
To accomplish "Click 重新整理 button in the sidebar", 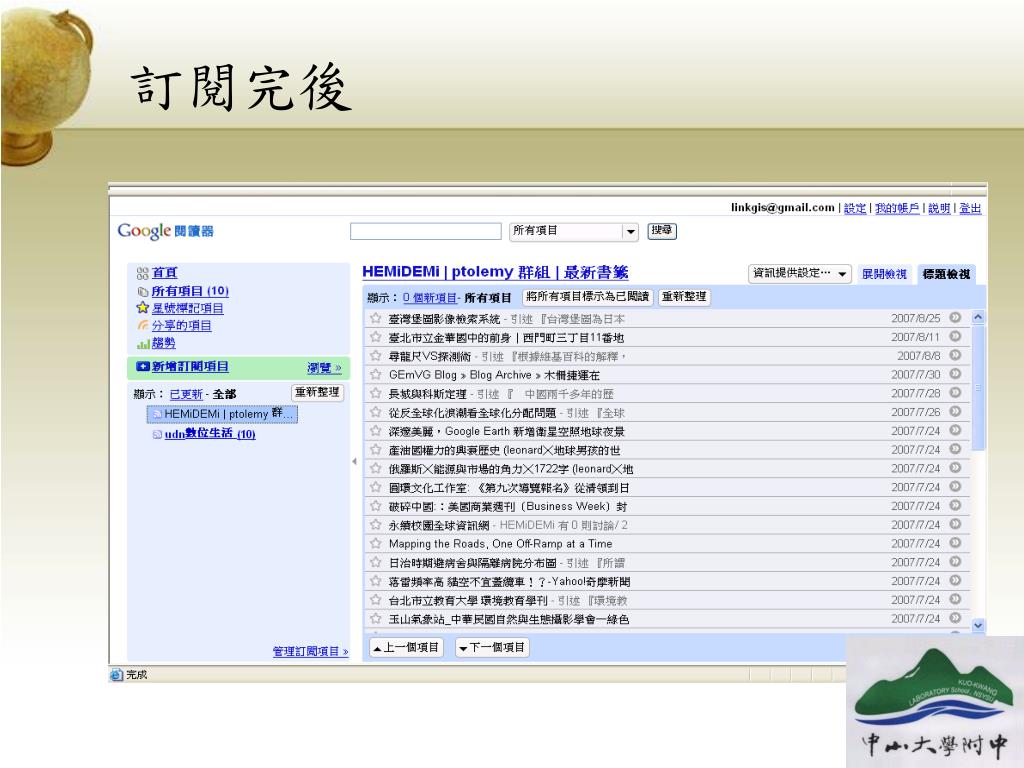I will click(317, 392).
